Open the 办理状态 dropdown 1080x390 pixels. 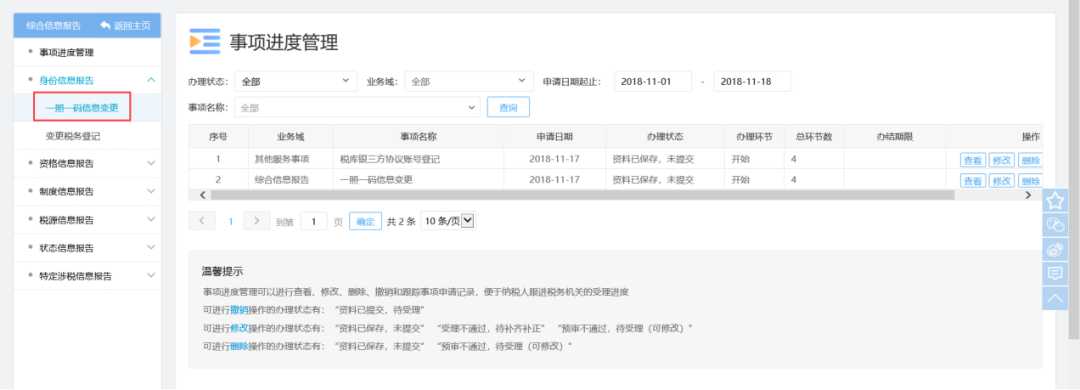[295, 81]
